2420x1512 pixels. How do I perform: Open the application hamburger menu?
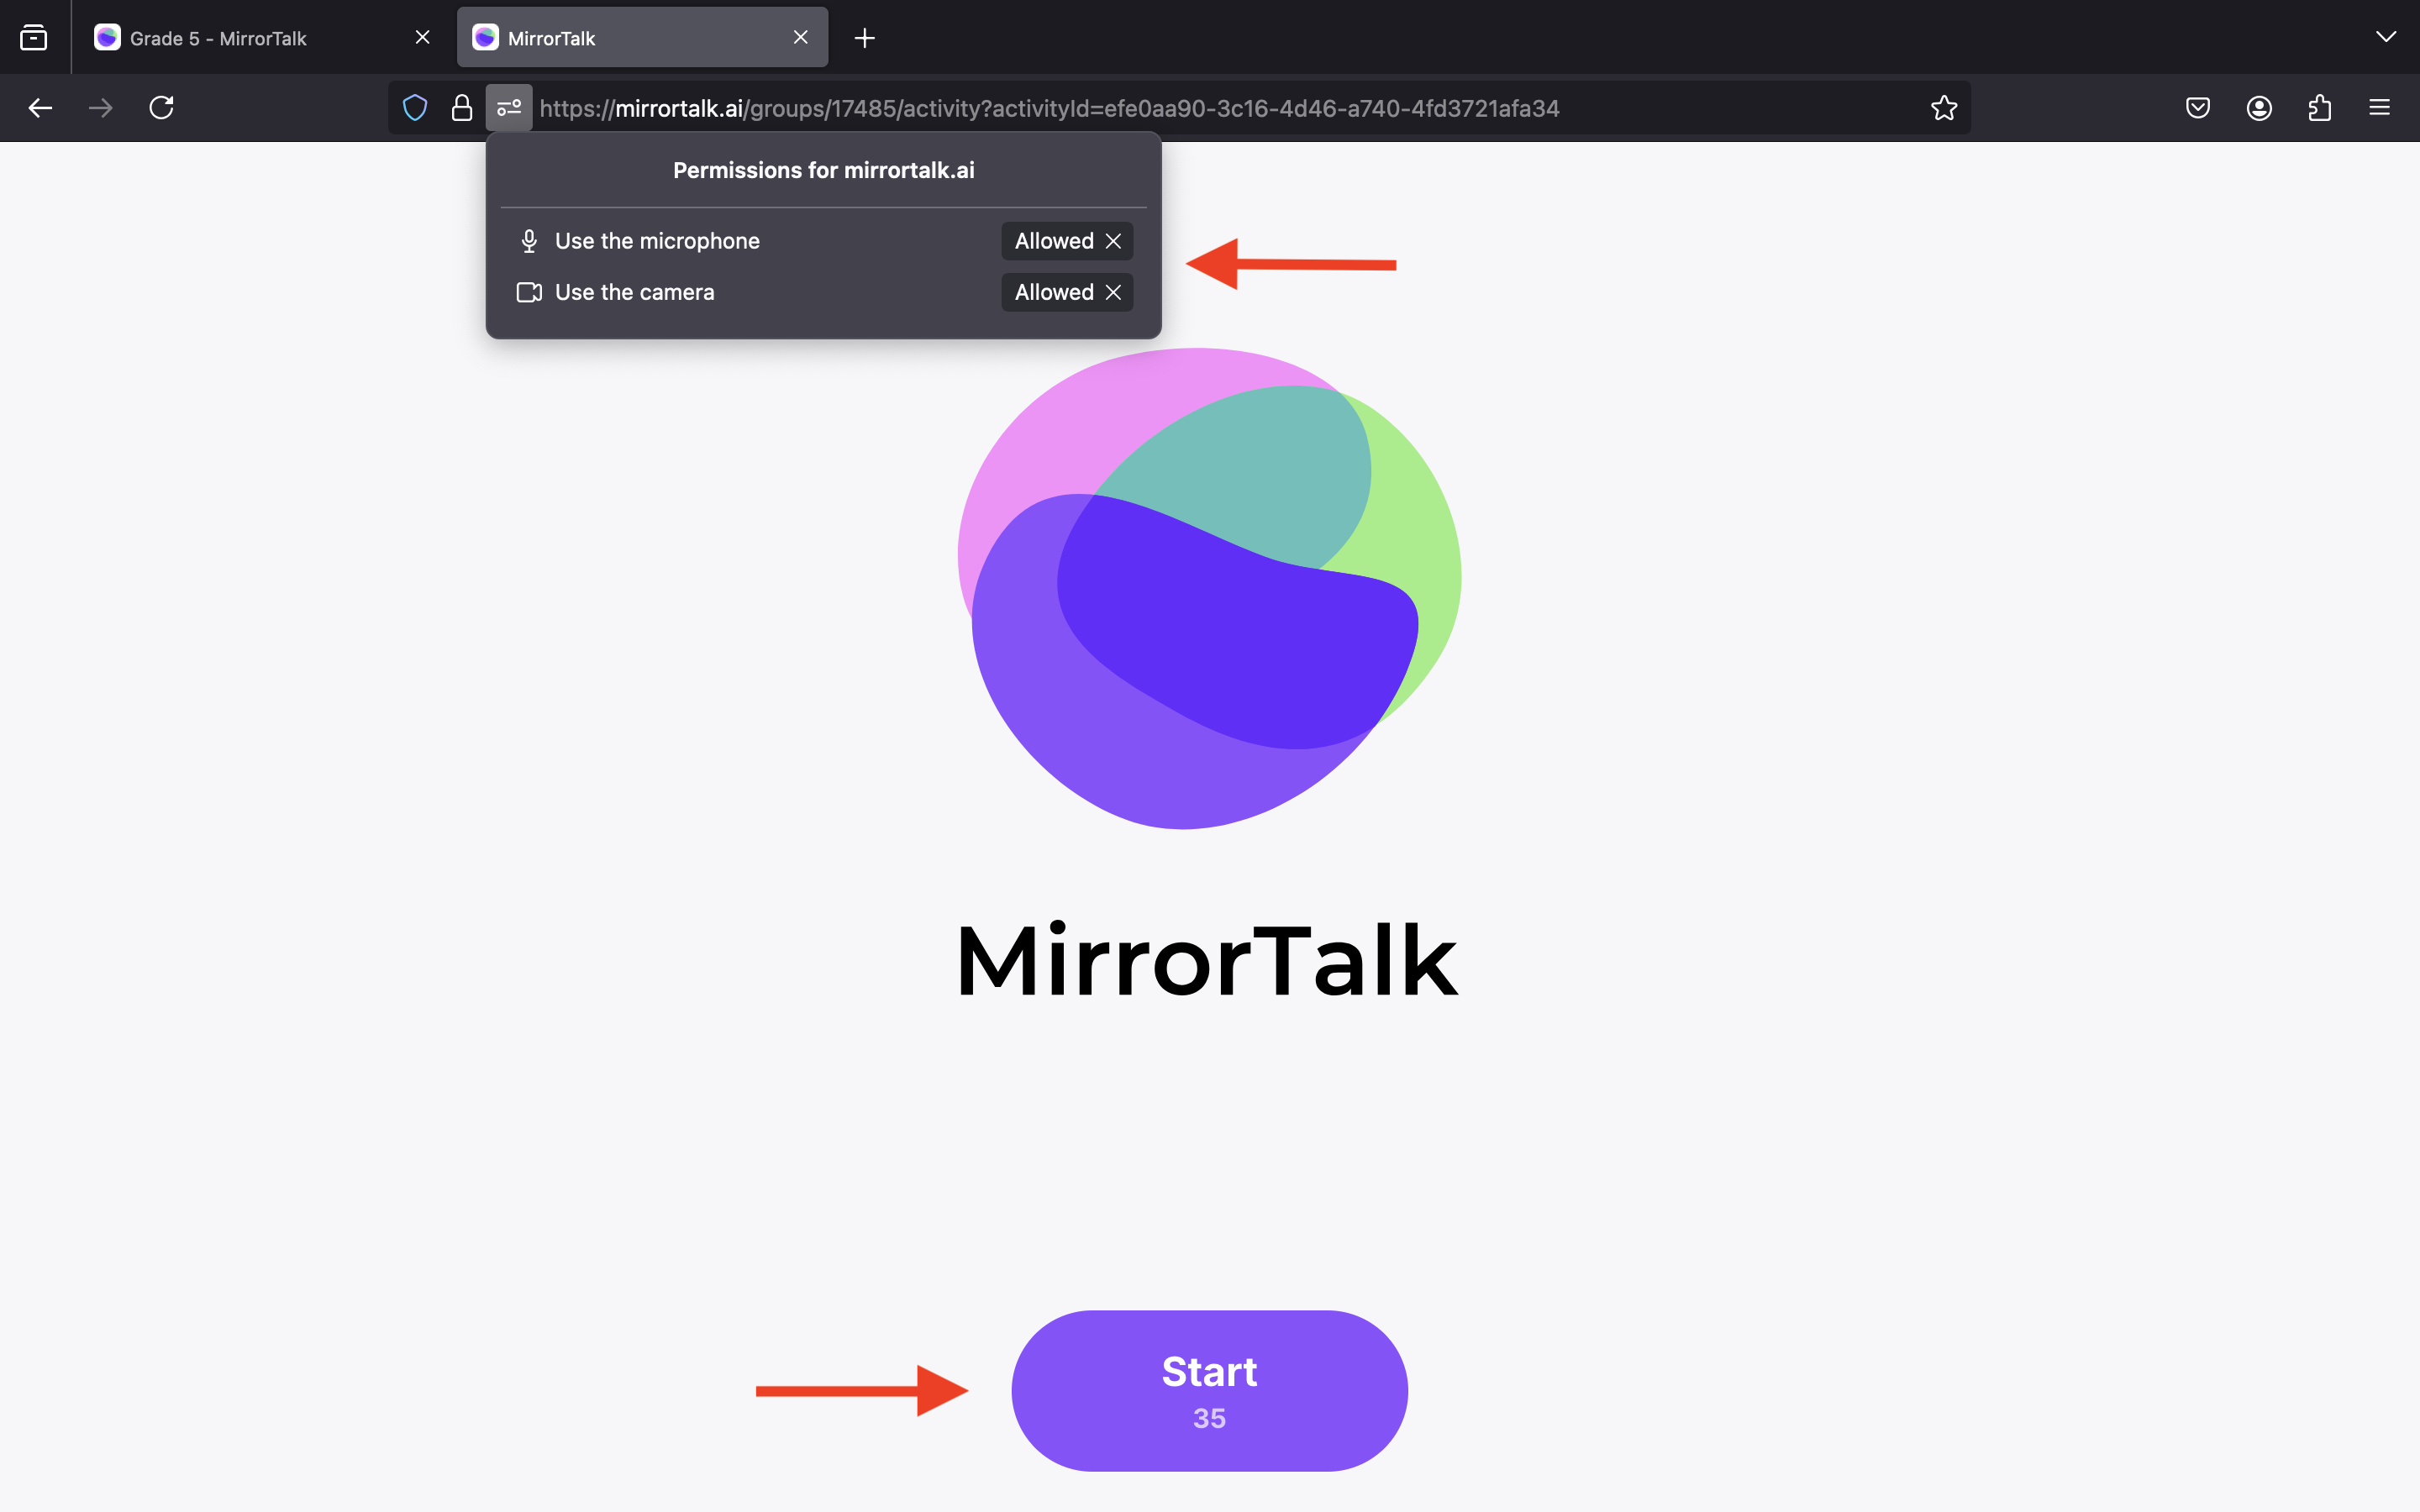(x=2380, y=108)
